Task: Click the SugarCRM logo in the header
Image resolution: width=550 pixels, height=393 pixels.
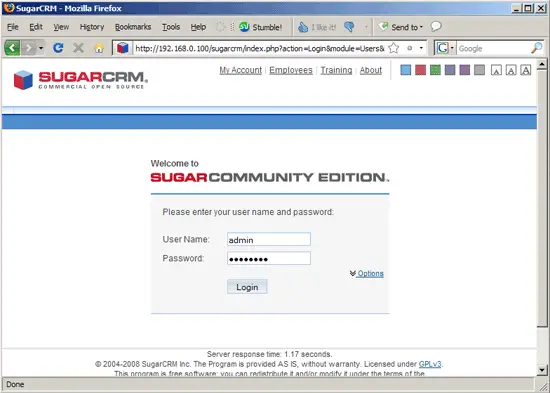Action: 81,80
